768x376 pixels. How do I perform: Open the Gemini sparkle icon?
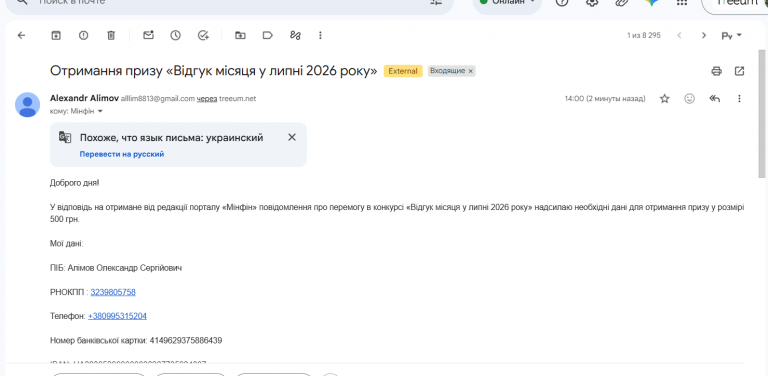tap(651, 2)
